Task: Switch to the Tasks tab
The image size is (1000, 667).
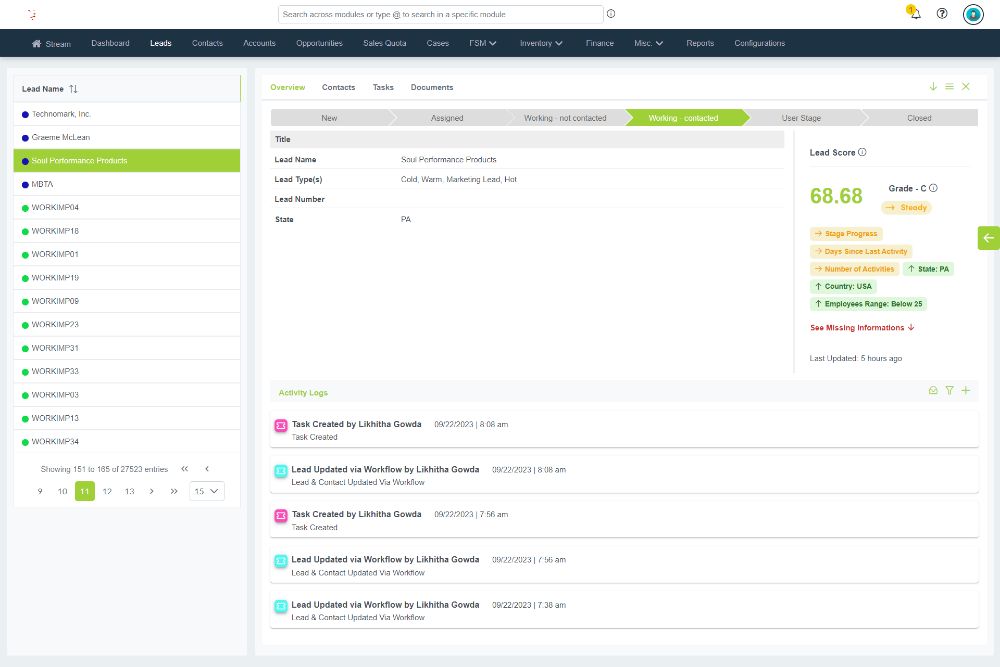Action: pyautogui.click(x=383, y=88)
